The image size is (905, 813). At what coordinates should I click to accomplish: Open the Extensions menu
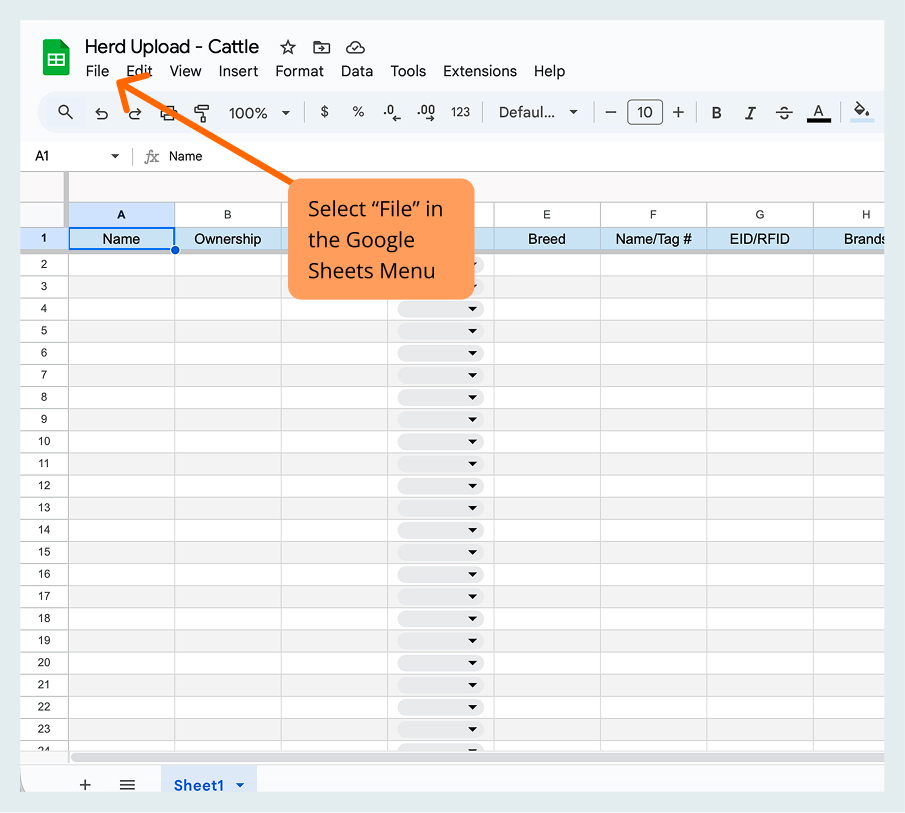(480, 71)
